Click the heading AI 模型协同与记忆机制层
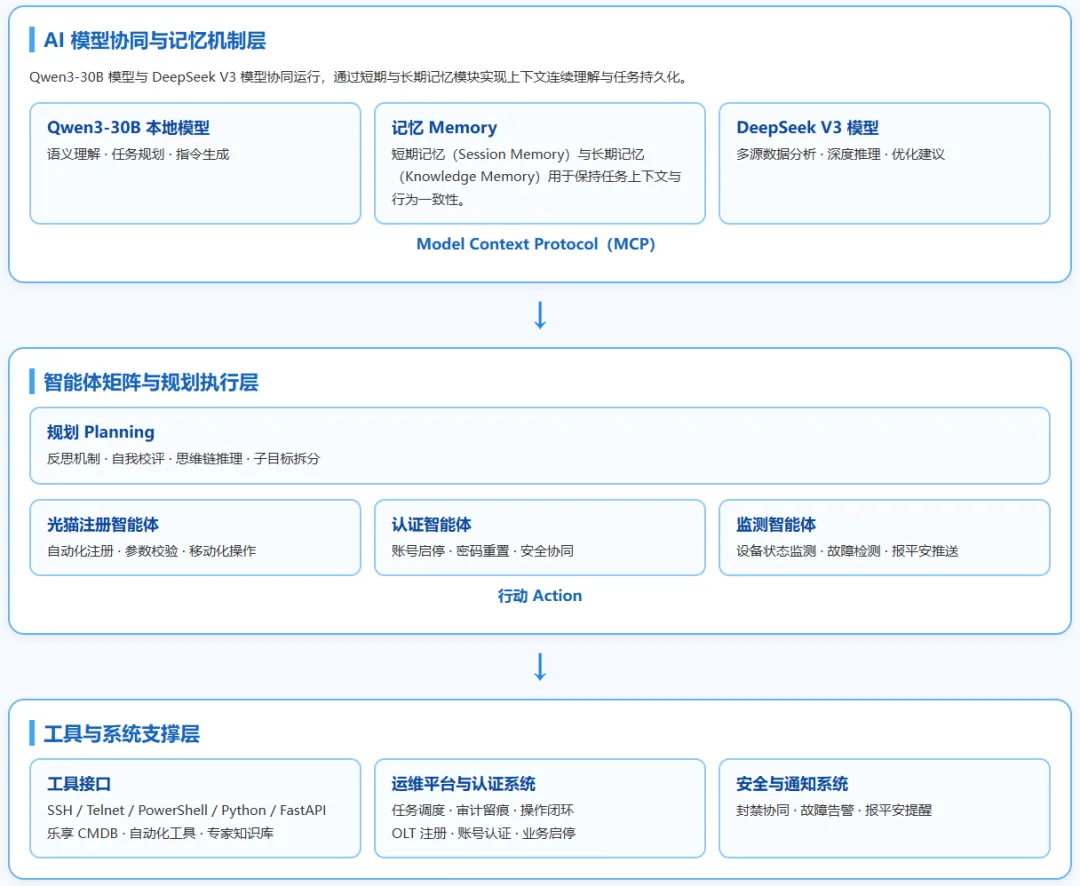 154,41
